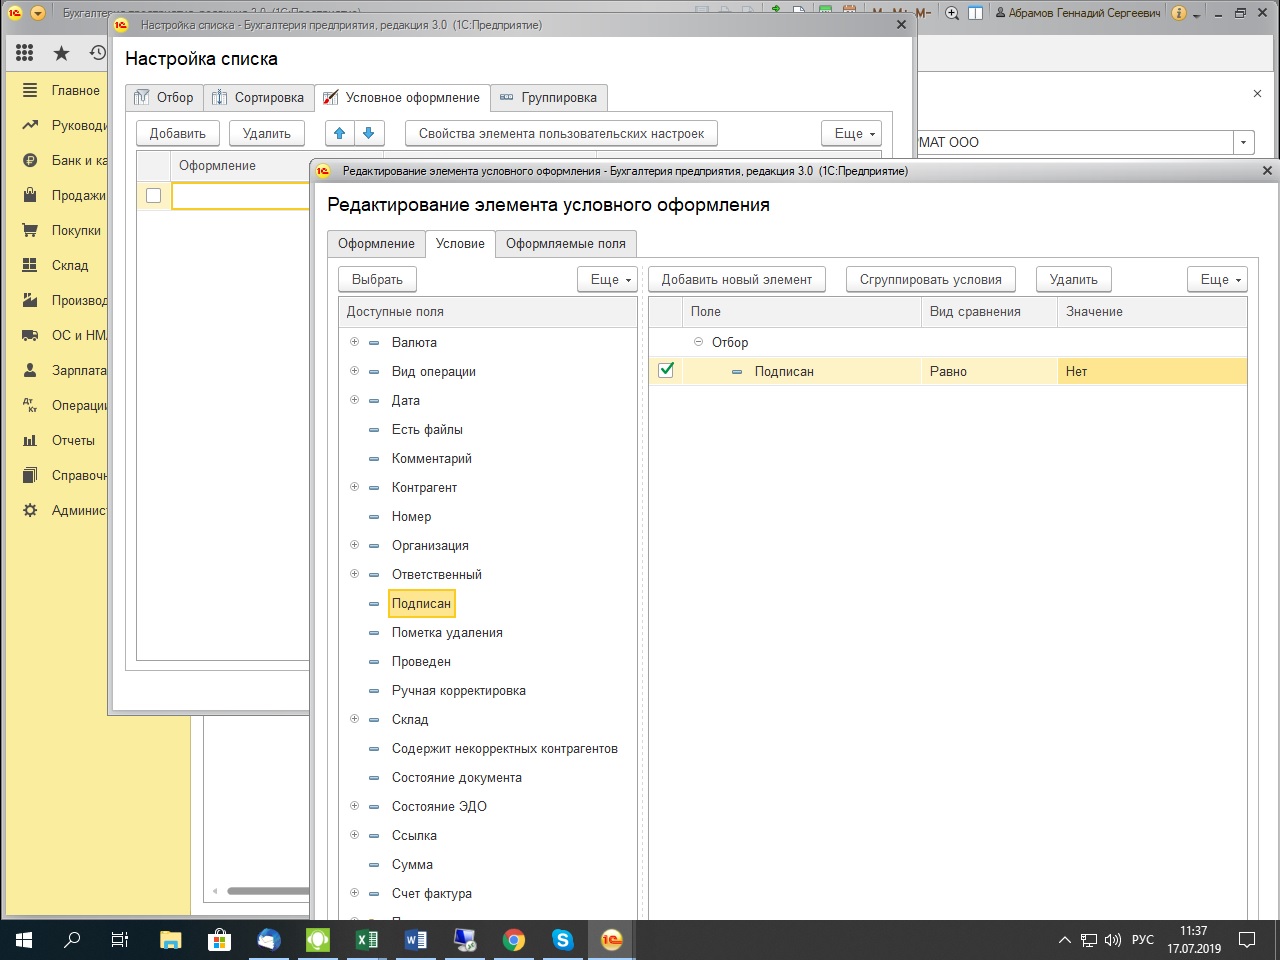1280x960 pixels.
Task: Click the Сгруппировать условия button
Action: [930, 279]
